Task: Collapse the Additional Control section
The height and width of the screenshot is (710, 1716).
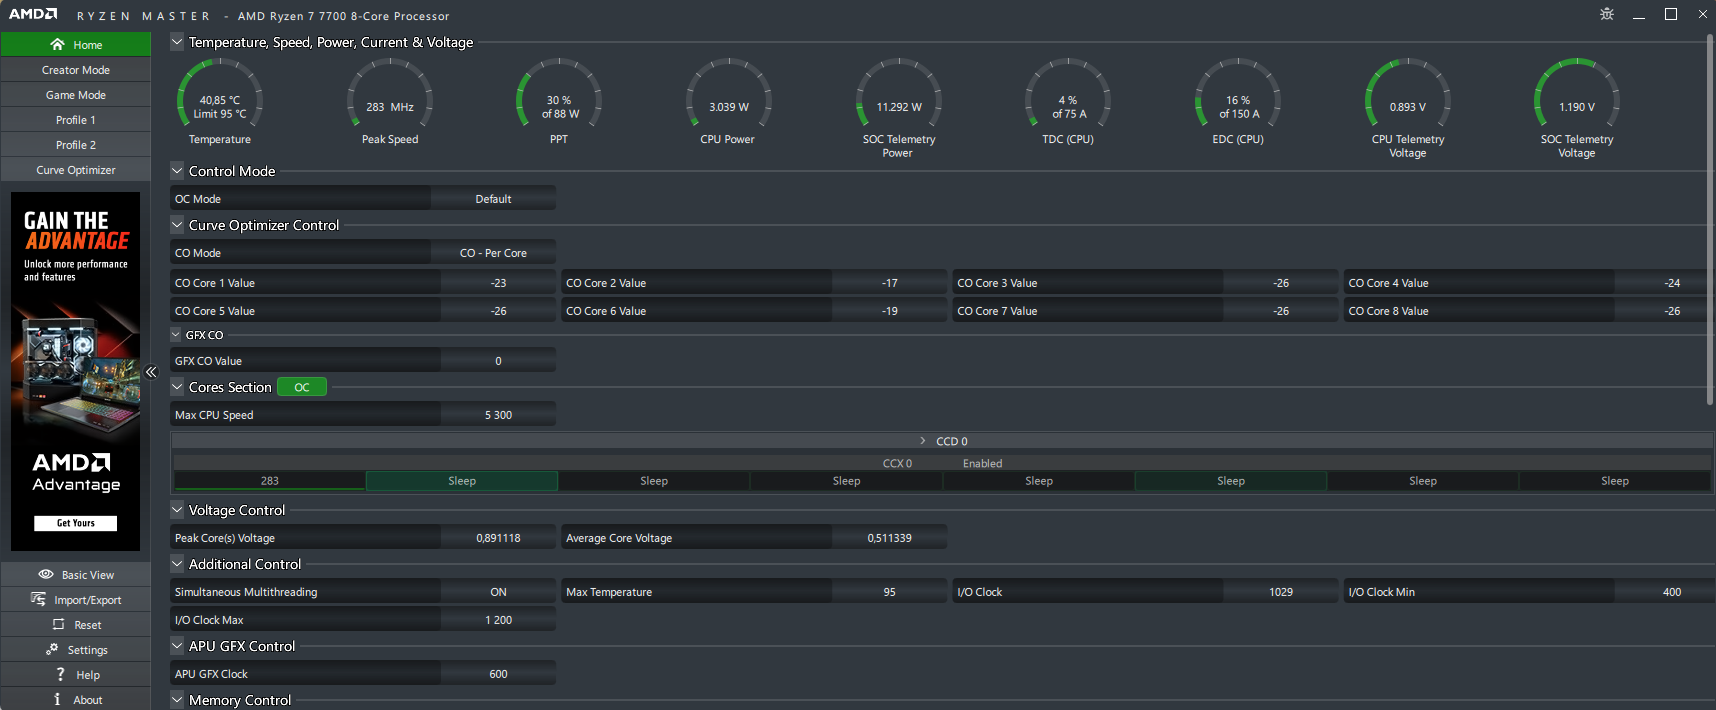Action: click(177, 564)
